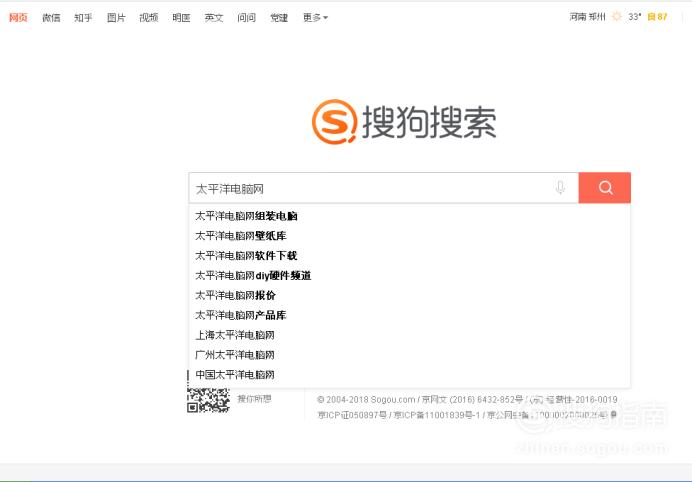This screenshot has width=692, height=482.
Task: Choose suggestion 太平洋电脑网产品库
Action: (410, 315)
